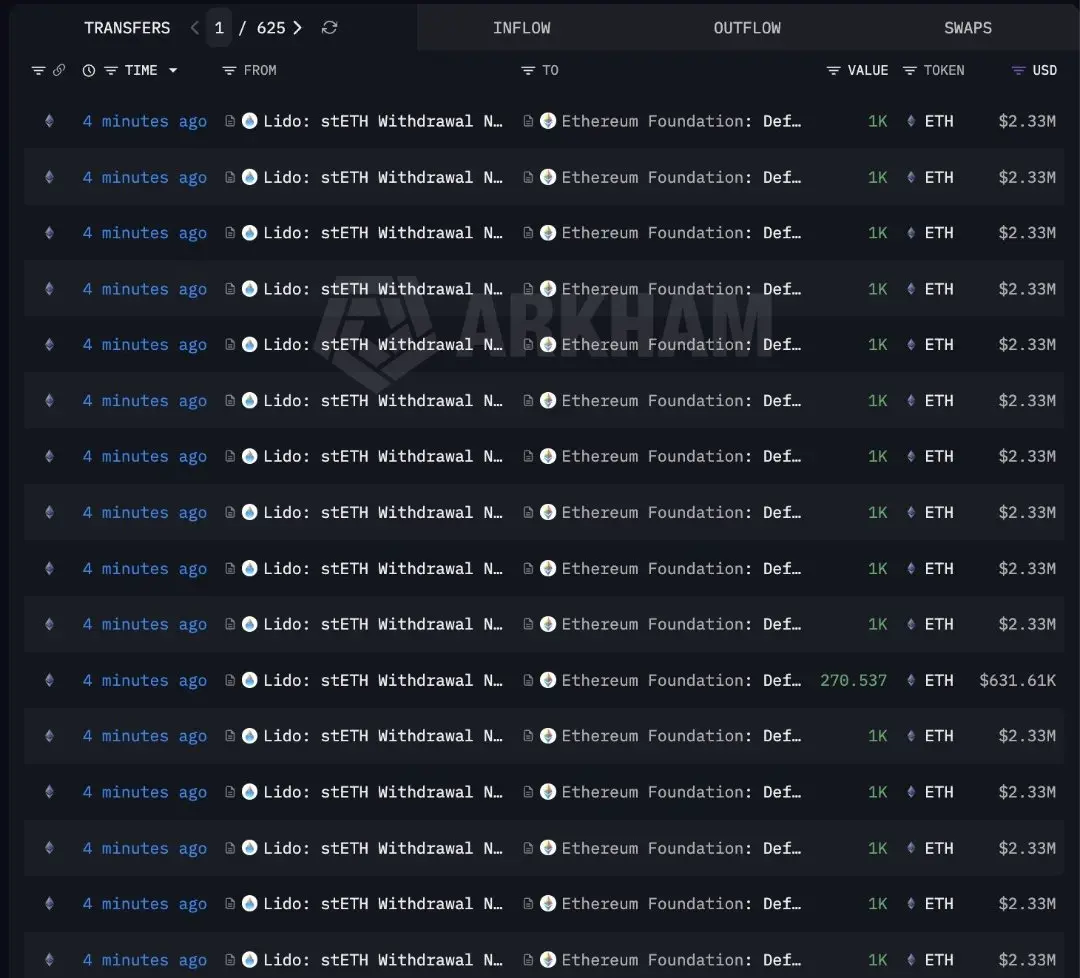Click the total pages count 625
1080x978 pixels.
click(x=271, y=28)
